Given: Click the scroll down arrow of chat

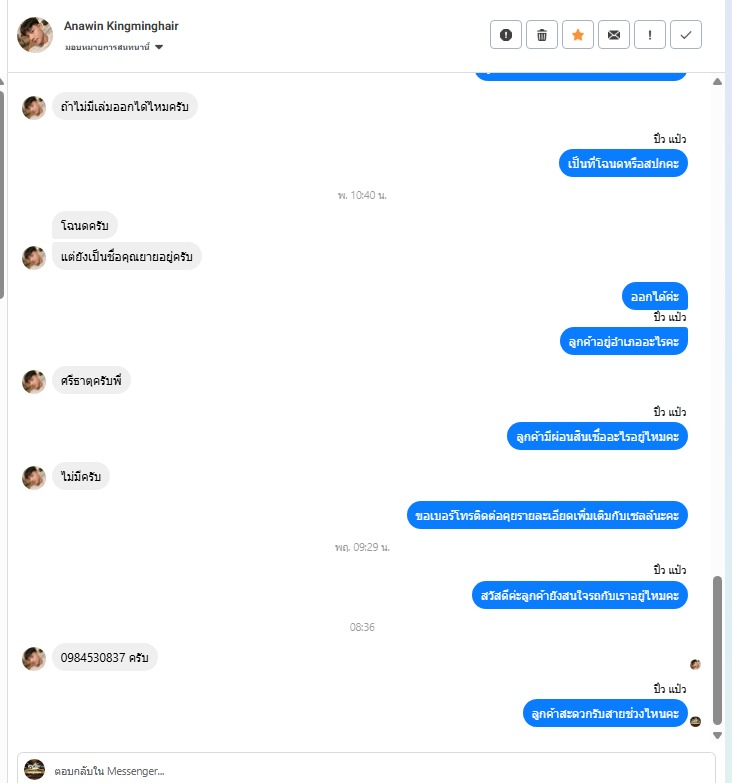Looking at the screenshot, I should tap(718, 735).
